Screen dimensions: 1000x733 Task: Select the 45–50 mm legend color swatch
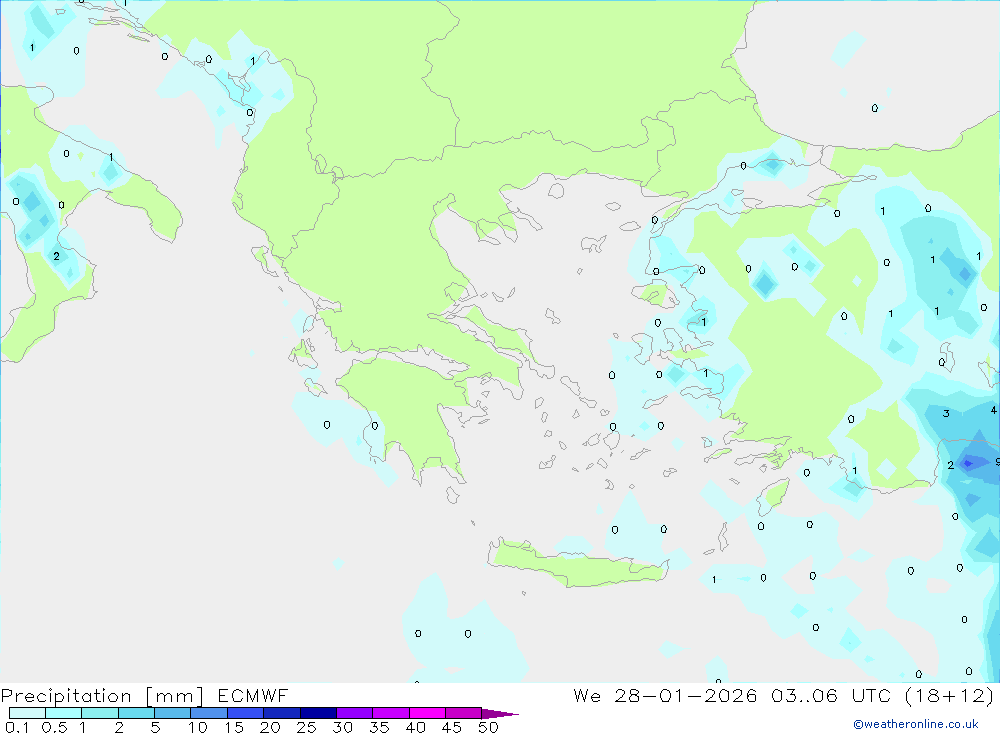[463, 713]
